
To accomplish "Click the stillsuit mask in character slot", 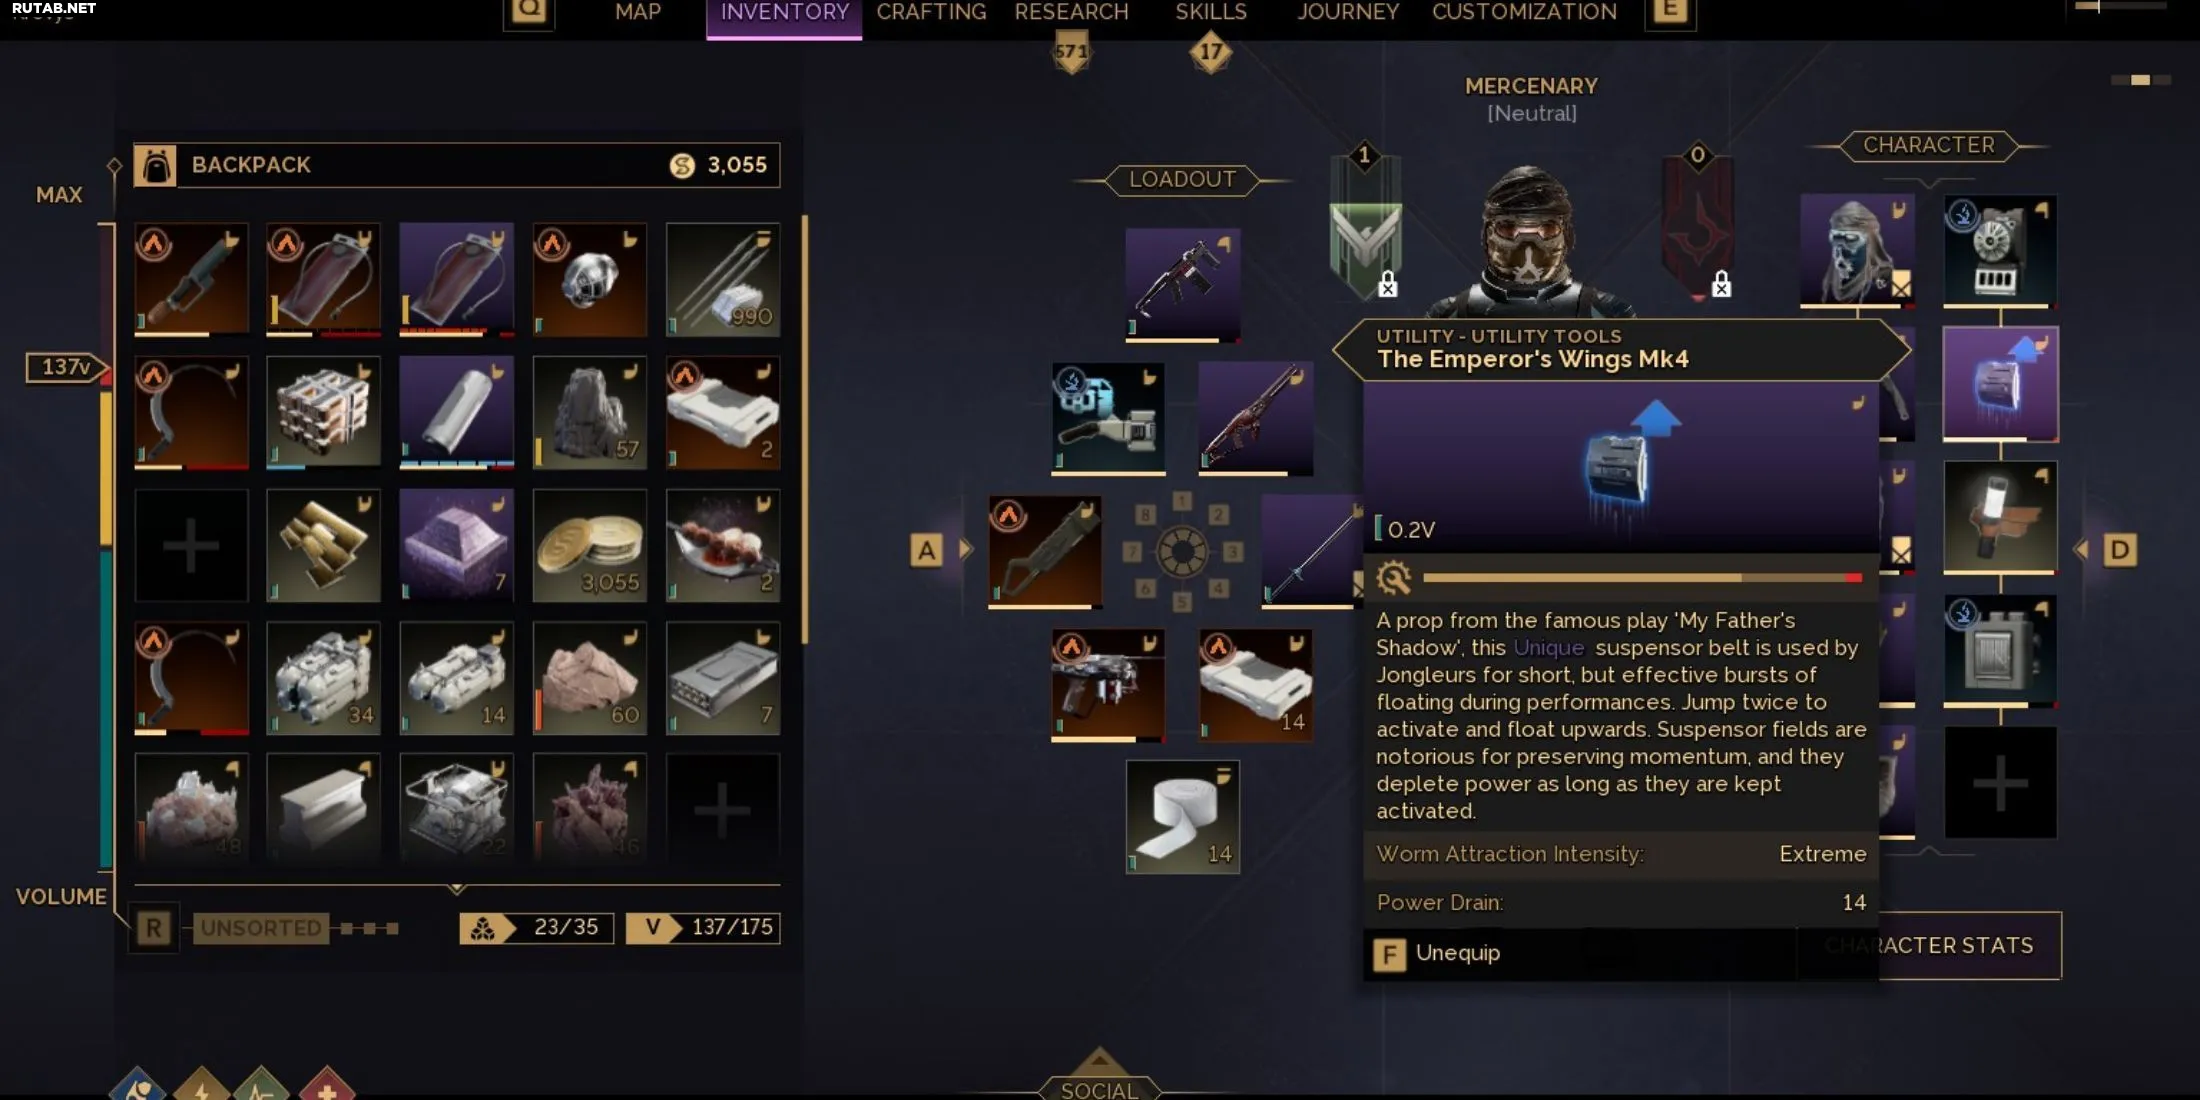I will pos(1857,249).
